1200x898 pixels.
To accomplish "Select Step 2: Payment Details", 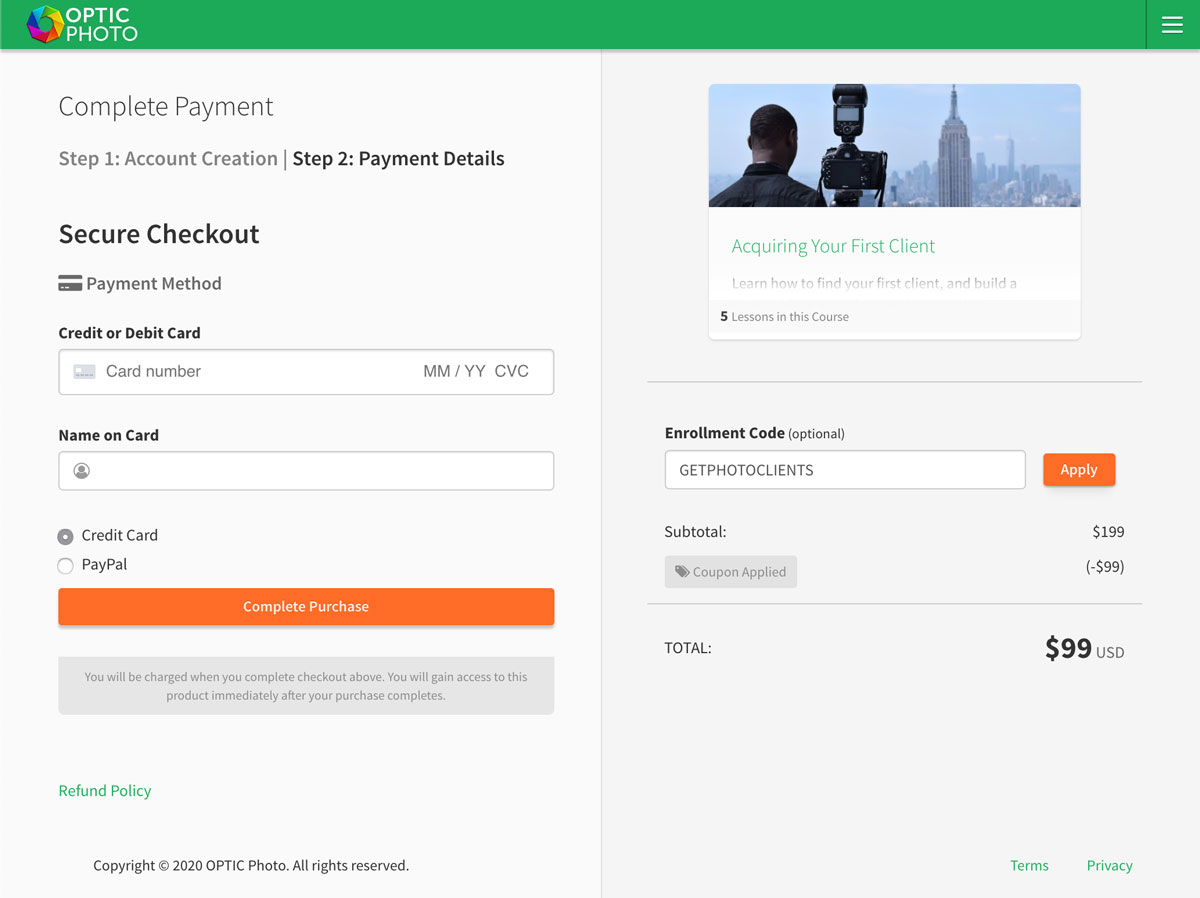I will (x=399, y=159).
